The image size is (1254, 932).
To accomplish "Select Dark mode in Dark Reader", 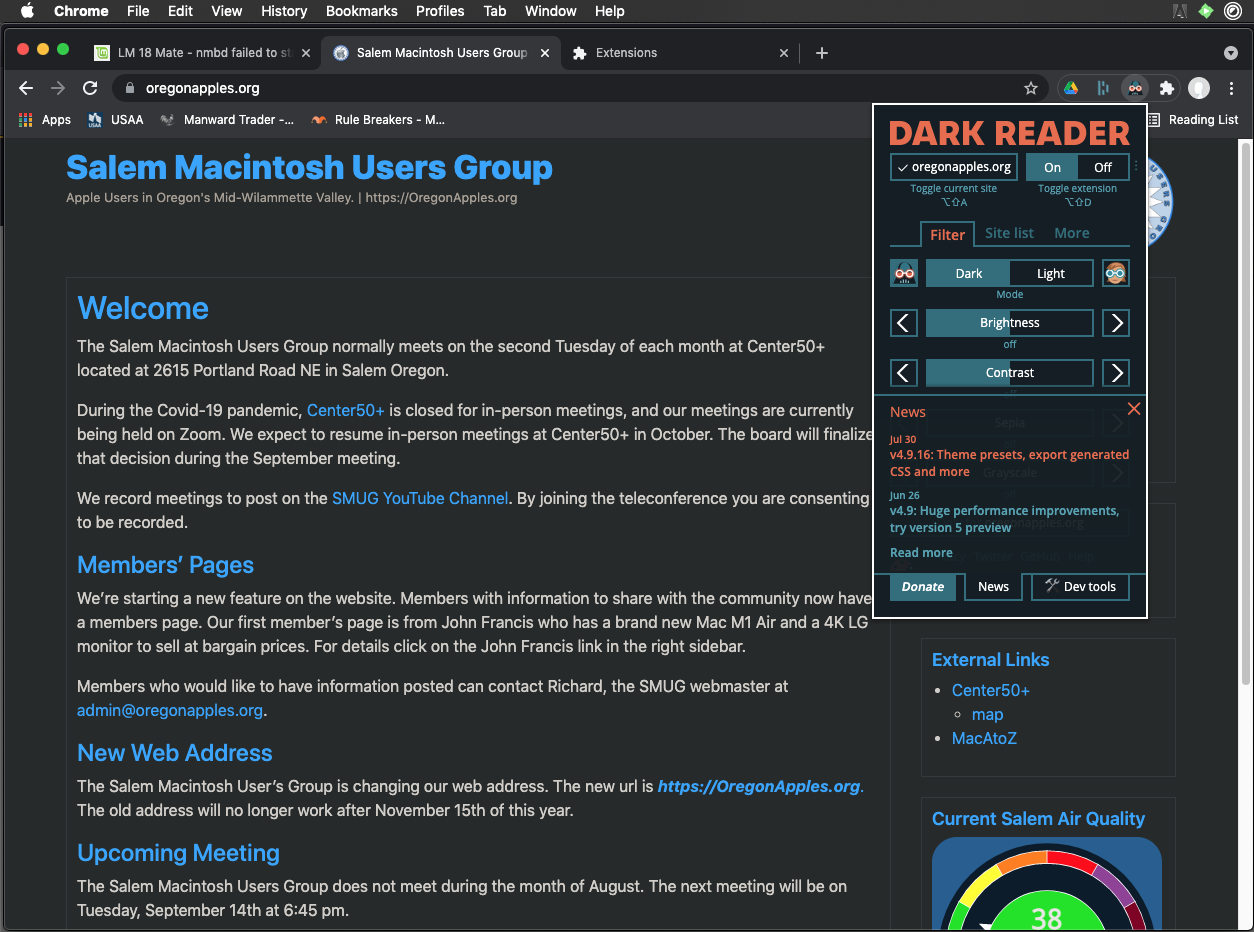I will (x=968, y=273).
